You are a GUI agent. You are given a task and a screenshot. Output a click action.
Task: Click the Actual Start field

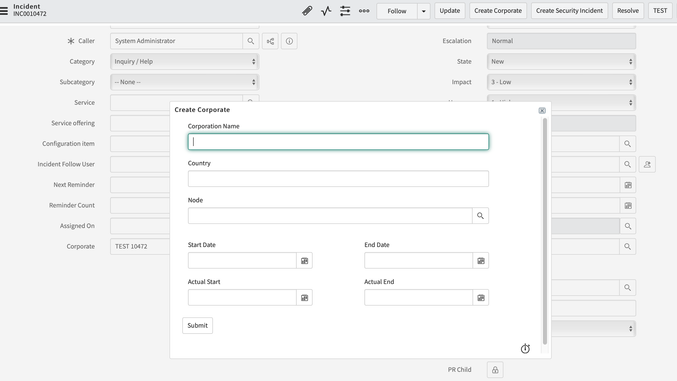(242, 298)
